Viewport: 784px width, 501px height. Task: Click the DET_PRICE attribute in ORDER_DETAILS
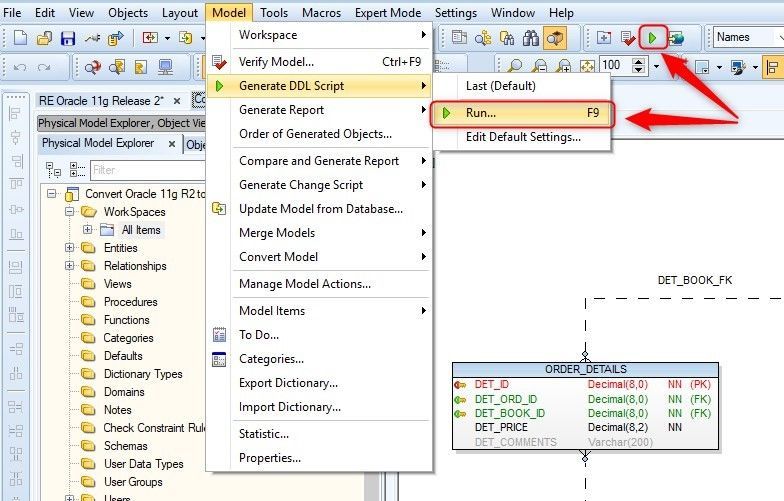(x=501, y=428)
